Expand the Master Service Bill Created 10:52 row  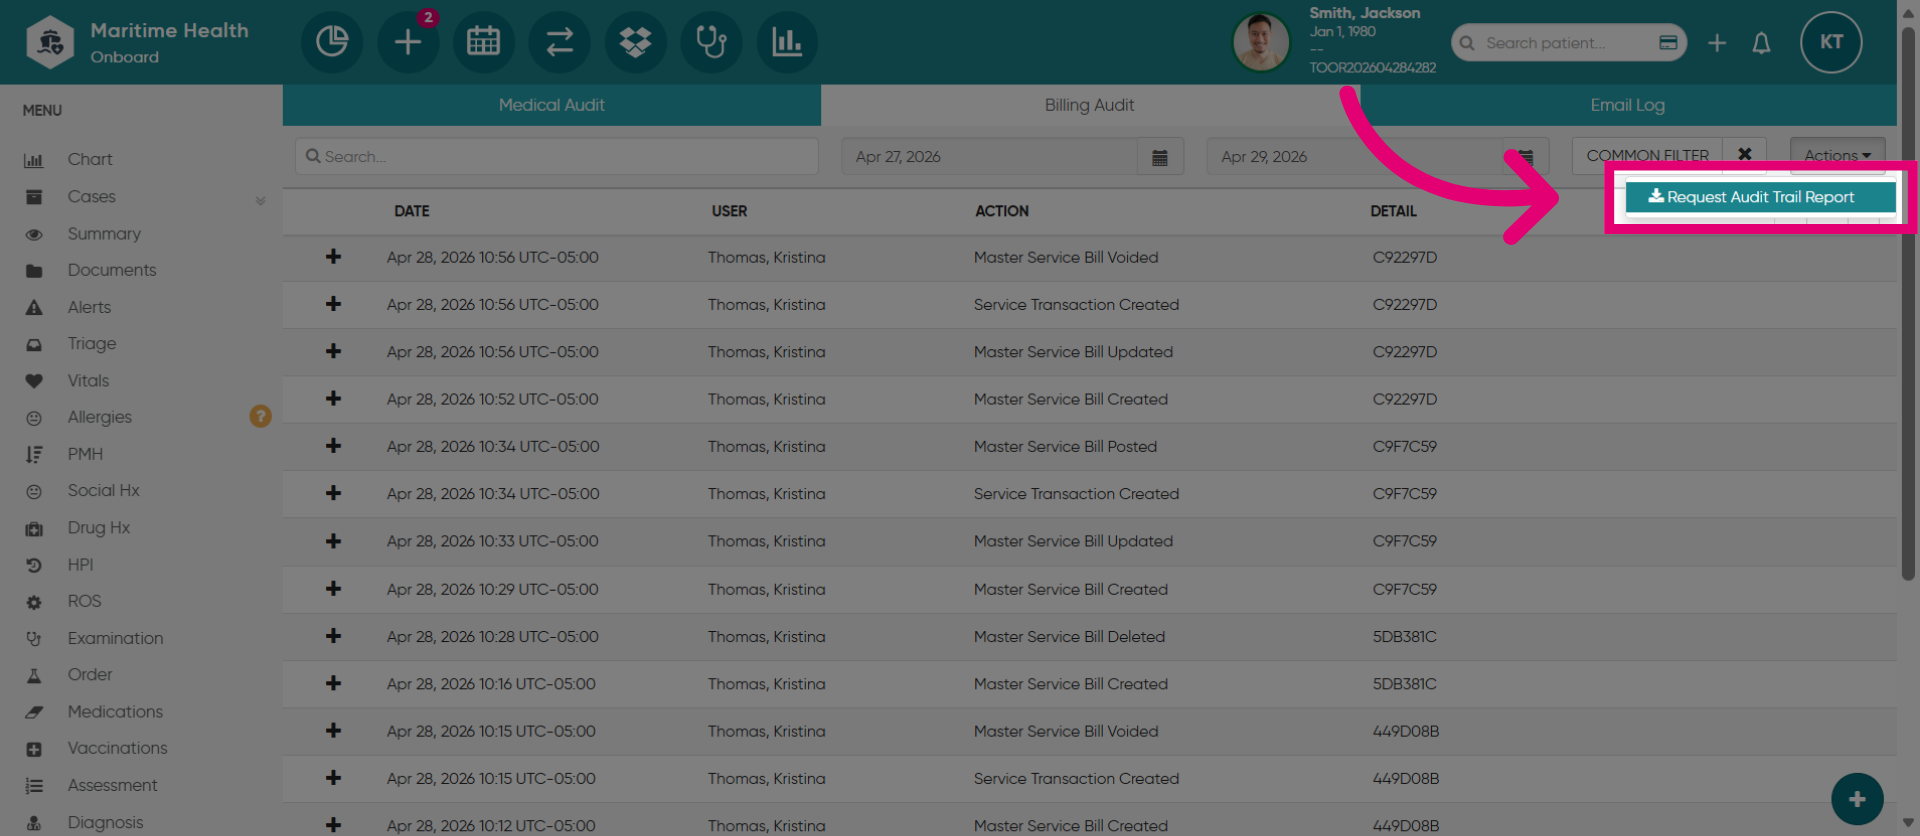click(333, 399)
